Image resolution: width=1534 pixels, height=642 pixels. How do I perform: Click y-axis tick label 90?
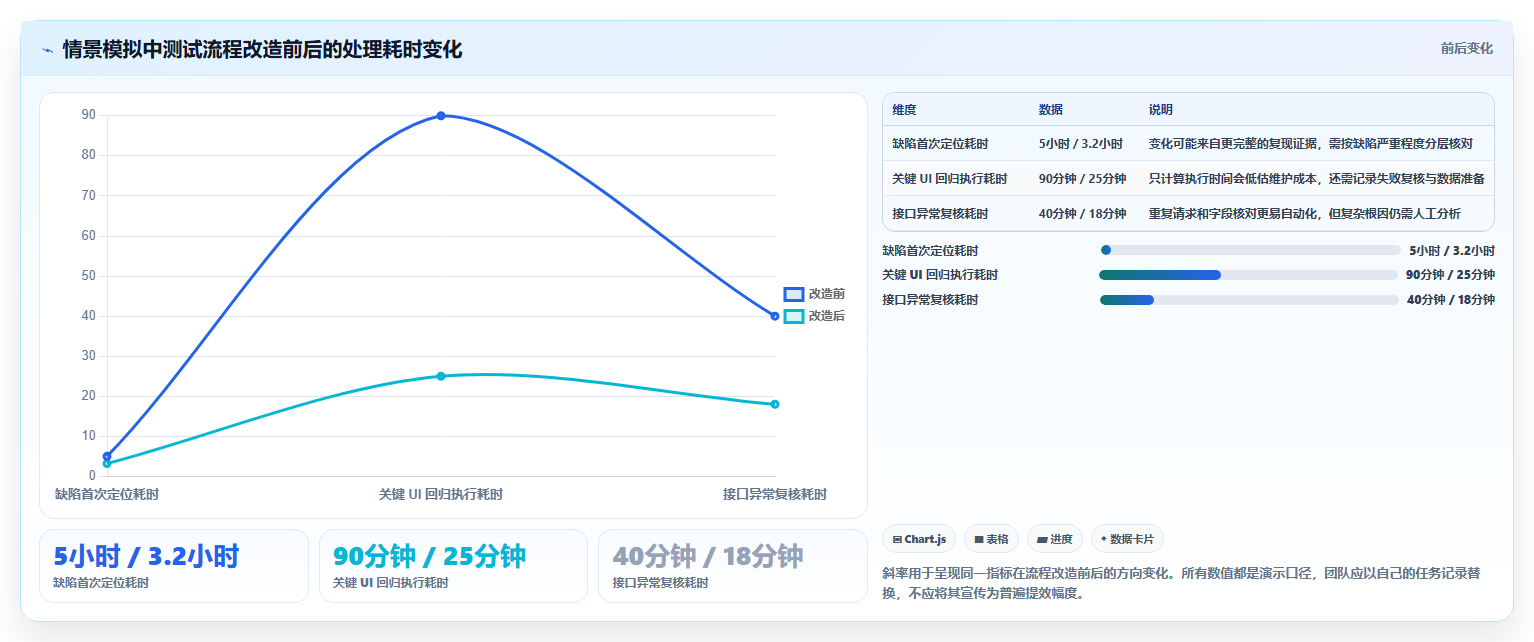(89, 115)
